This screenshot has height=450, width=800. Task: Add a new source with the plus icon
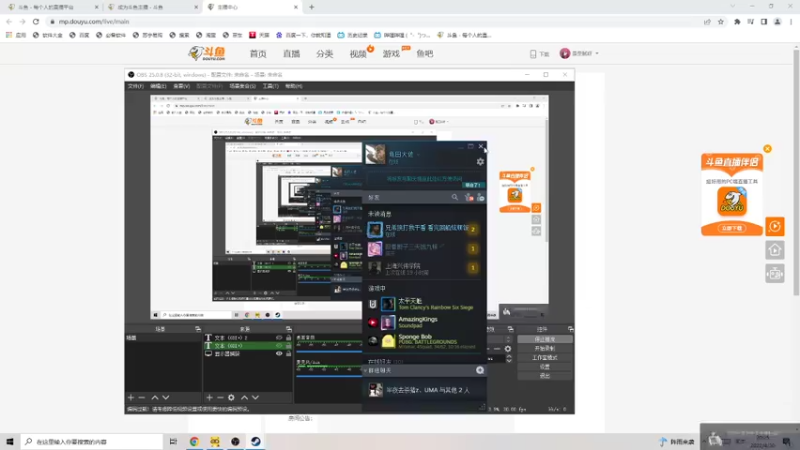coord(209,397)
